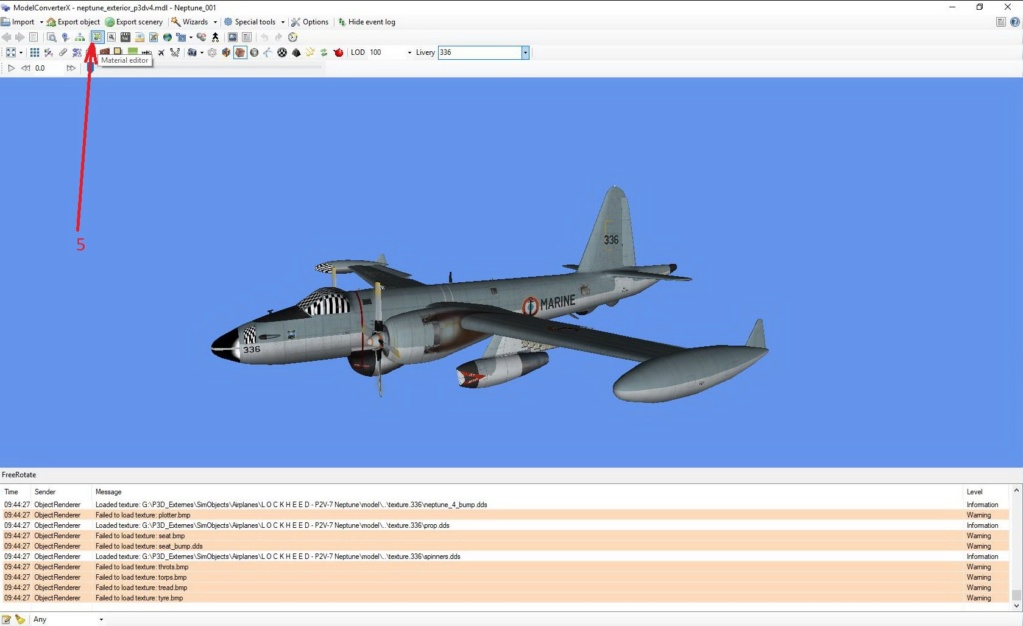Click the Message column header
The image size is (1023, 626).
tap(108, 492)
